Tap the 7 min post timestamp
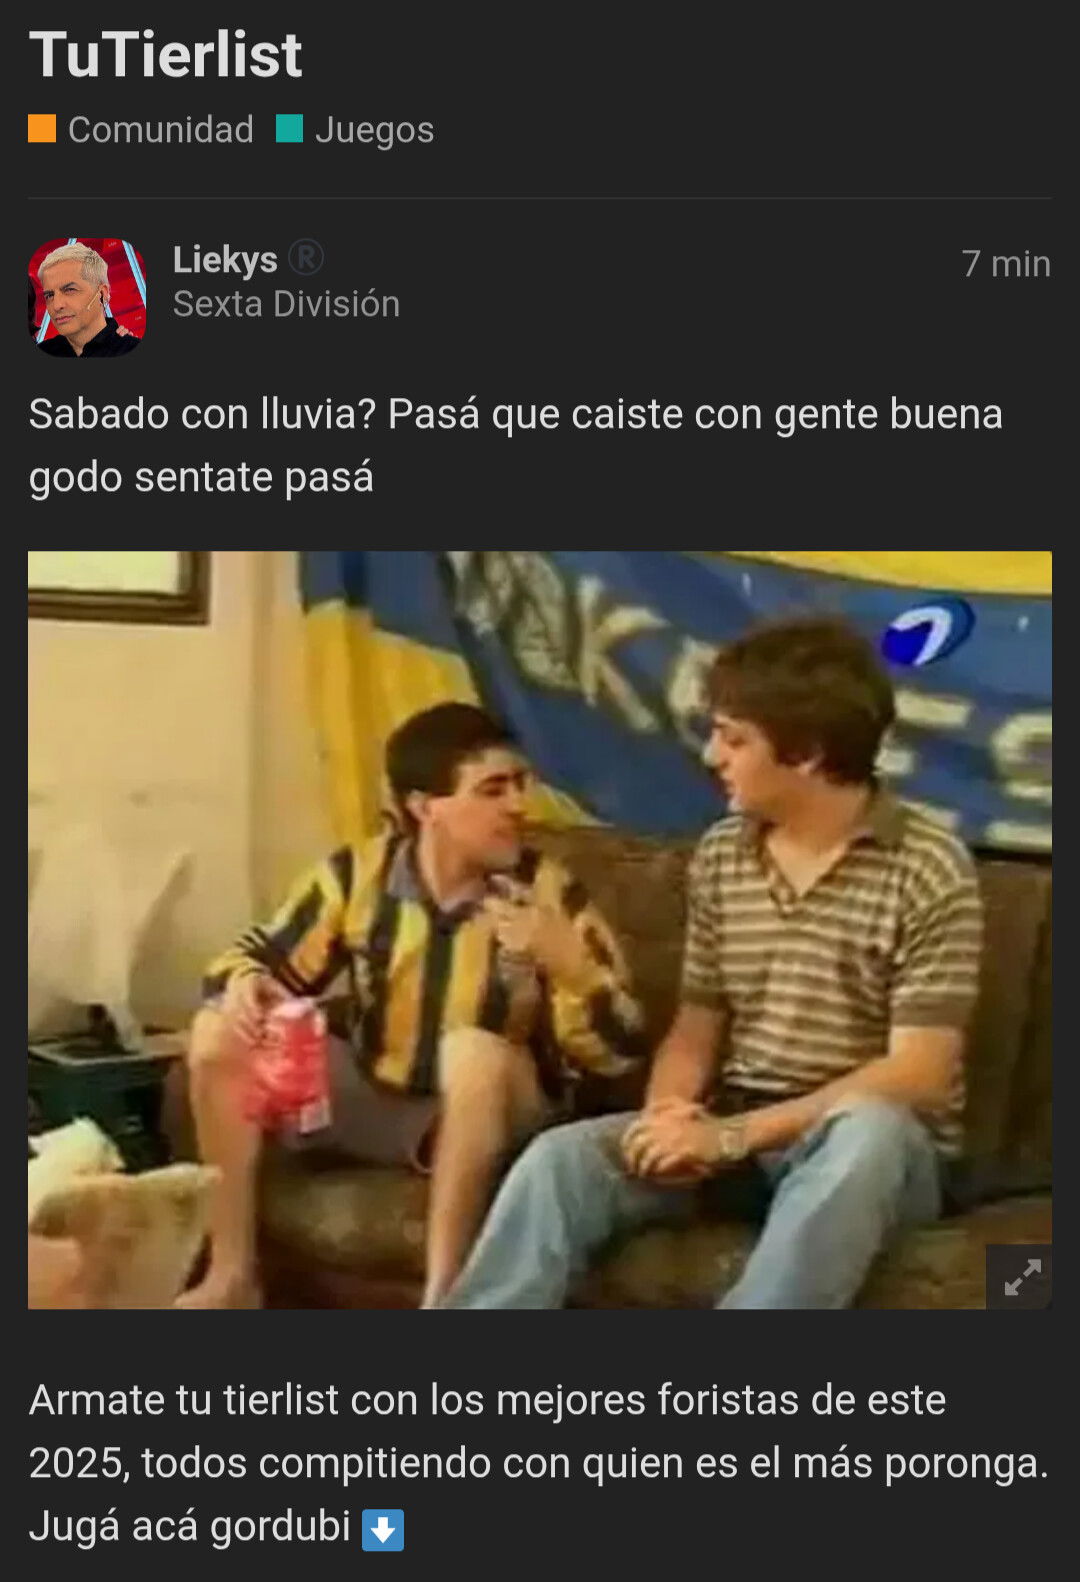The width and height of the screenshot is (1080, 1582). (x=1006, y=264)
